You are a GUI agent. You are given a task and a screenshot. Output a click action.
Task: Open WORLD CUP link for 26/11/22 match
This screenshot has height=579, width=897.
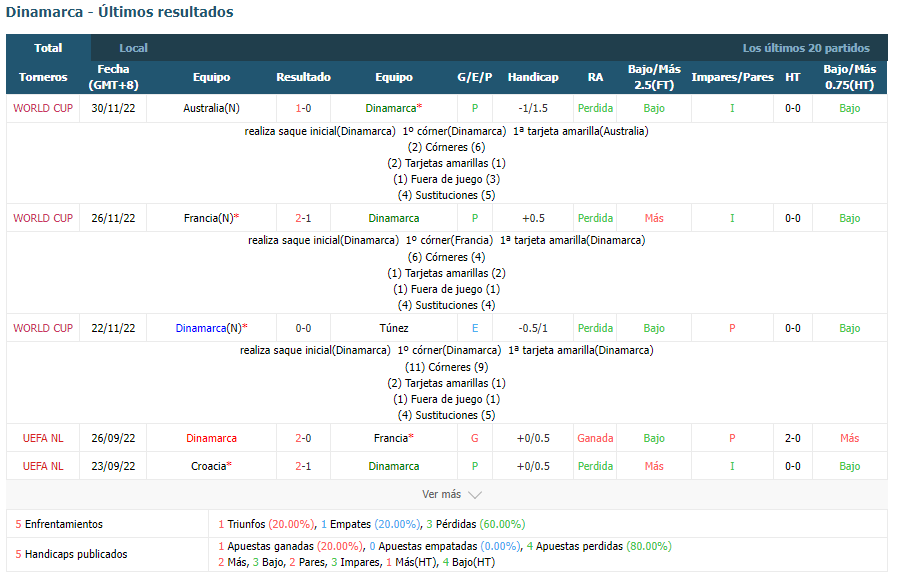[x=43, y=218]
